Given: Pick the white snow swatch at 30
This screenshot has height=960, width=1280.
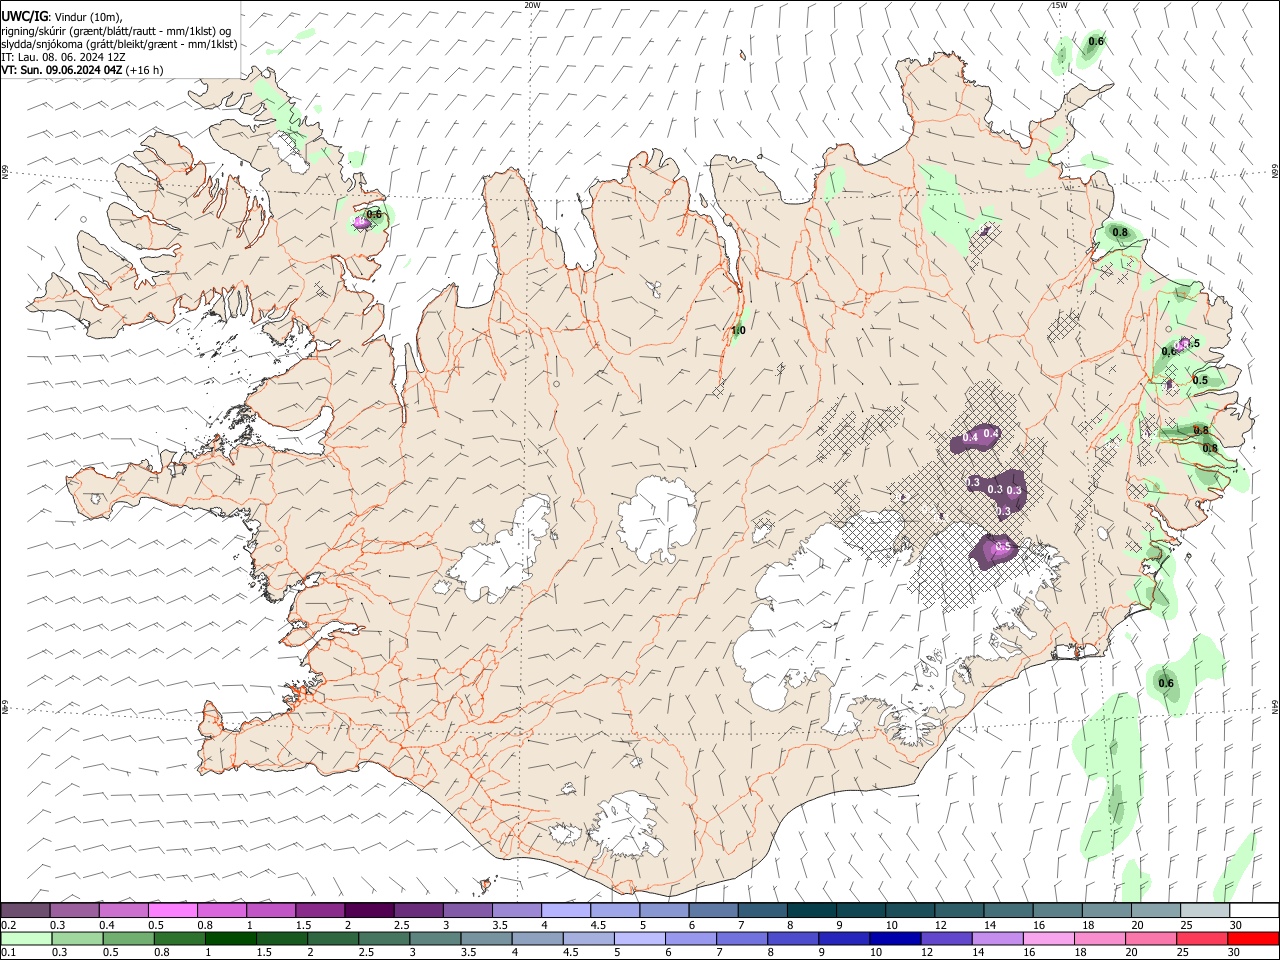Looking at the screenshot, I should point(1253,910).
